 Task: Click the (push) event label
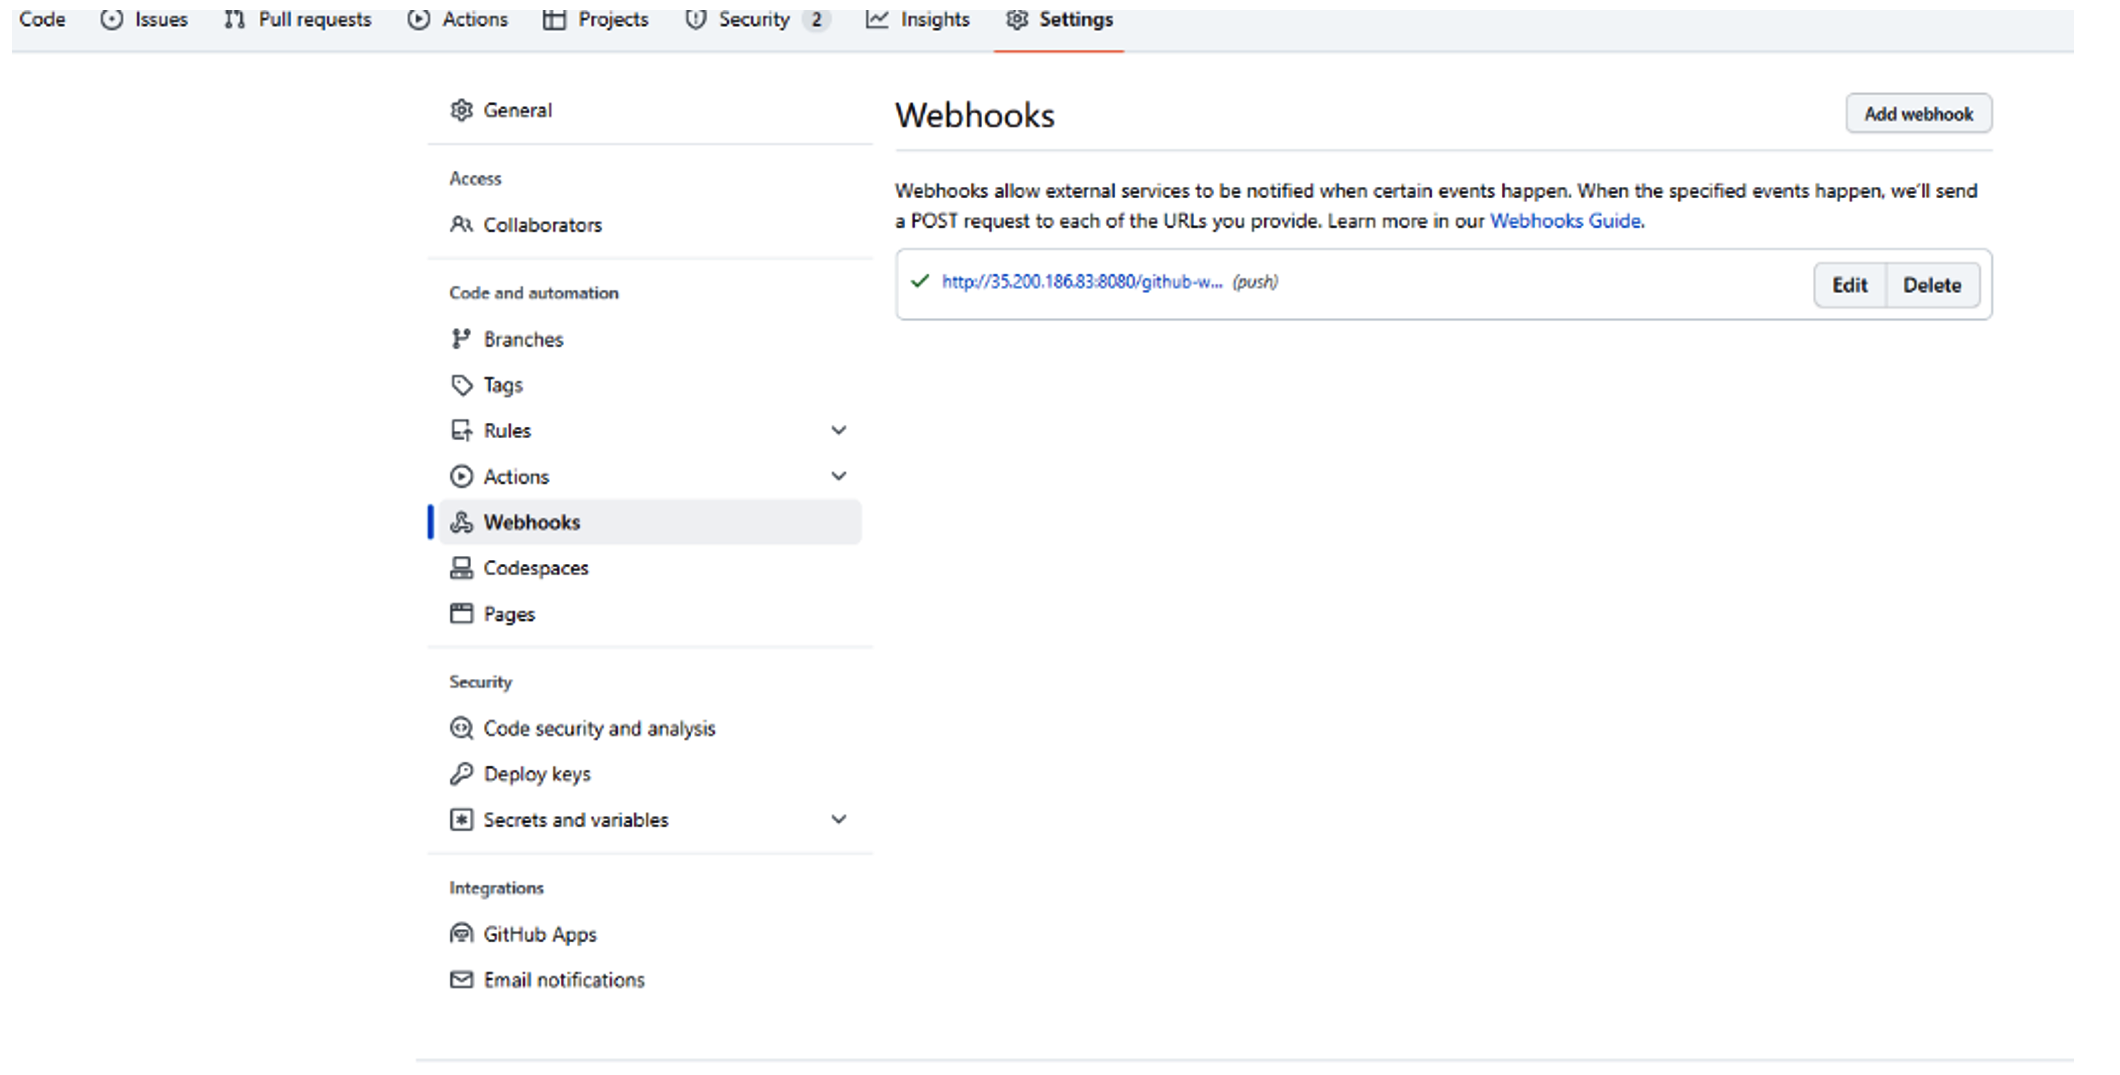pyautogui.click(x=1255, y=282)
